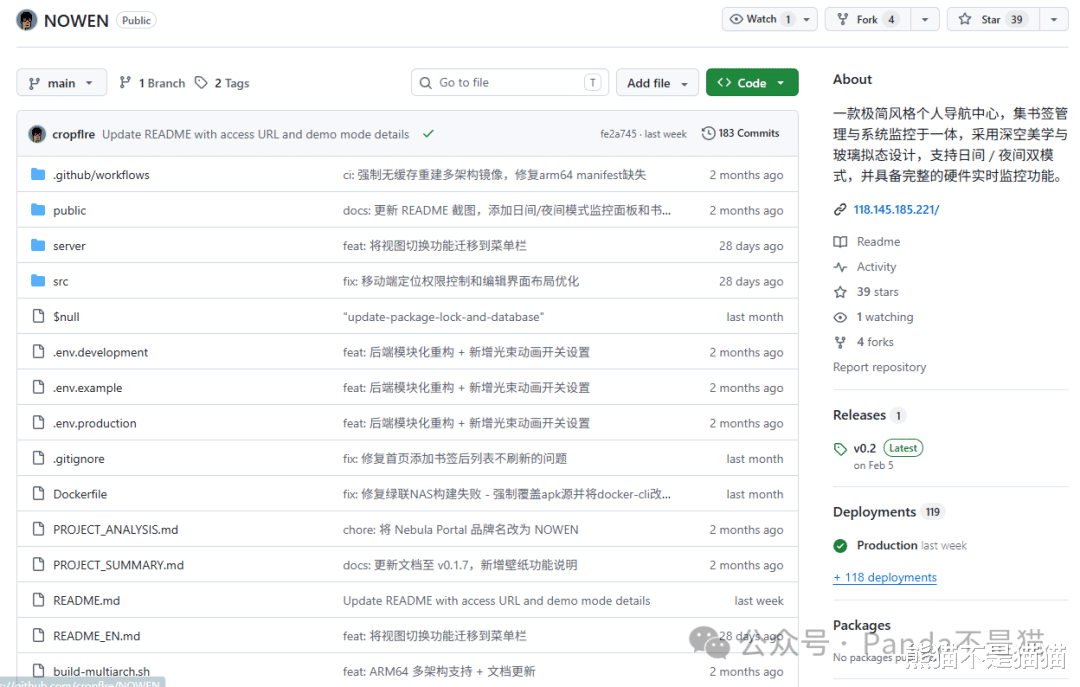Viewport: 1080px width, 687px height.
Task: Click the link icon beside 118.145.185.221
Action: (840, 209)
